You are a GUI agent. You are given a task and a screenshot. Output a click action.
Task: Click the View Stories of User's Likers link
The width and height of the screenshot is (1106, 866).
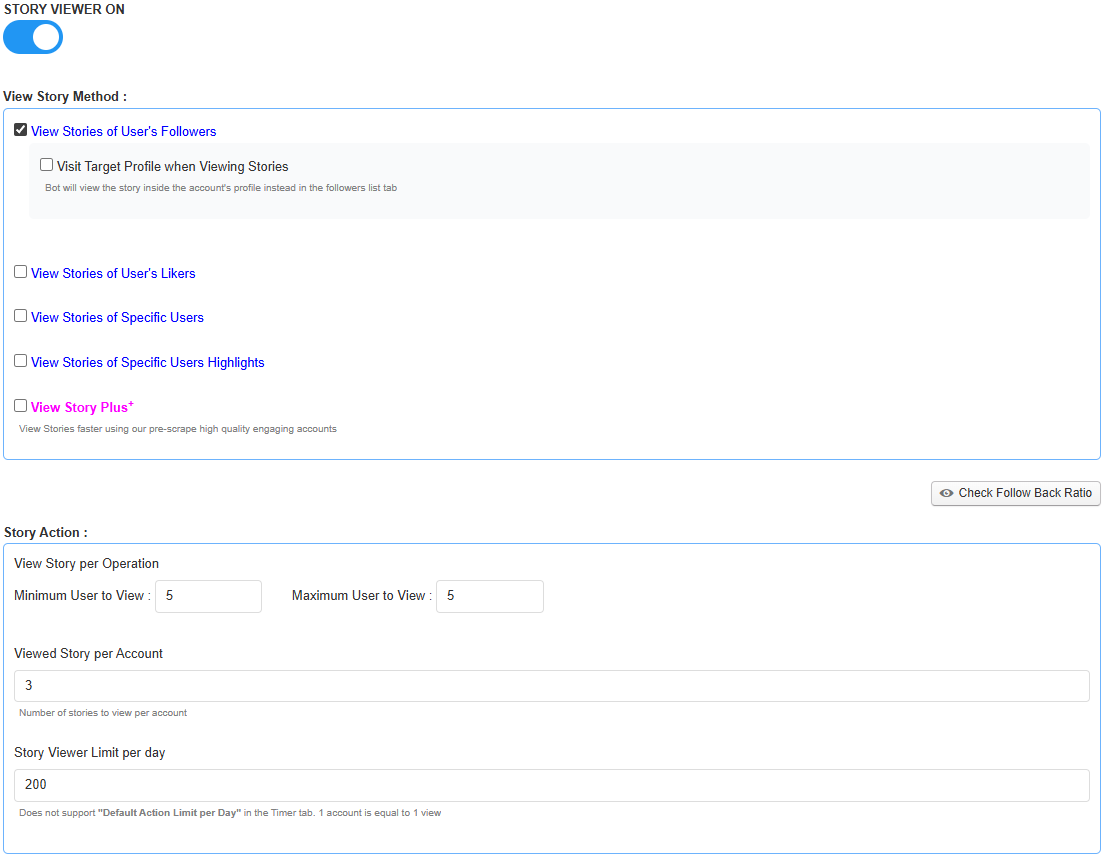[113, 274]
